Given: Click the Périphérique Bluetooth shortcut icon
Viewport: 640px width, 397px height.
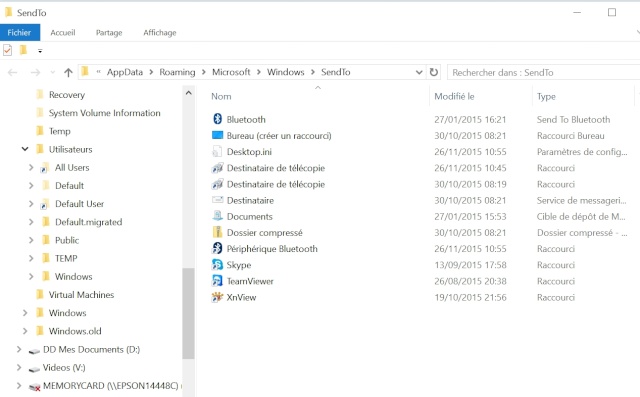Looking at the screenshot, I should 218,248.
